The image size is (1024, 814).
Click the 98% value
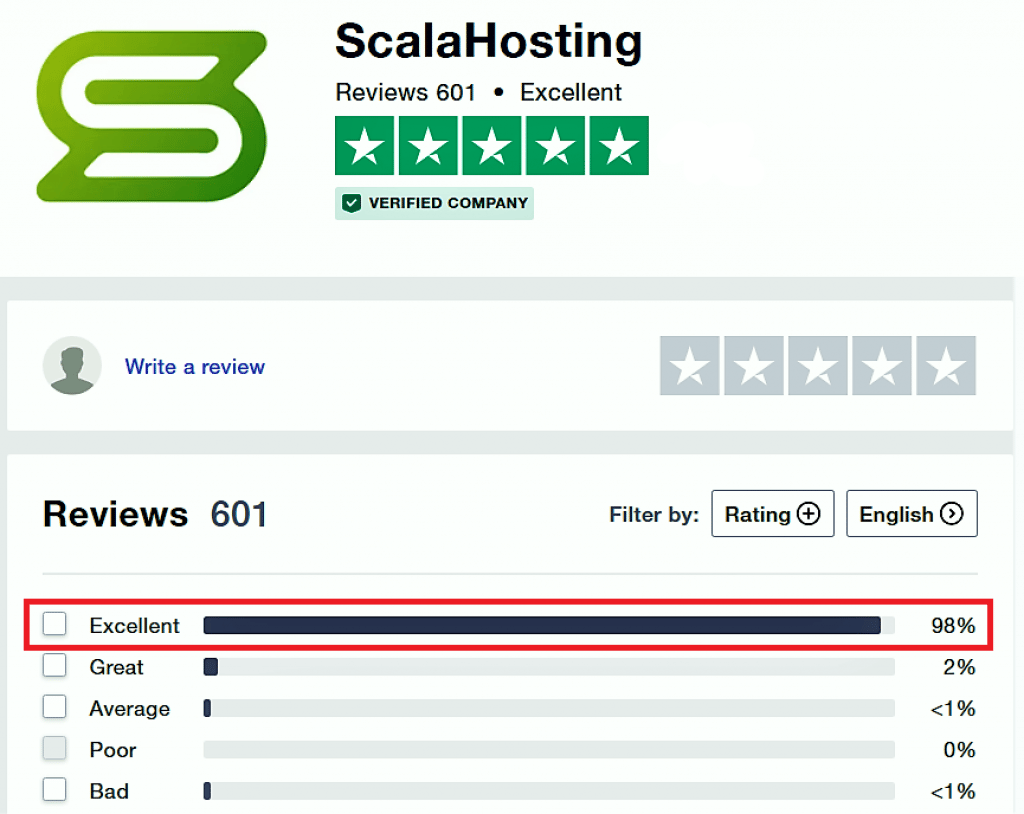[953, 625]
